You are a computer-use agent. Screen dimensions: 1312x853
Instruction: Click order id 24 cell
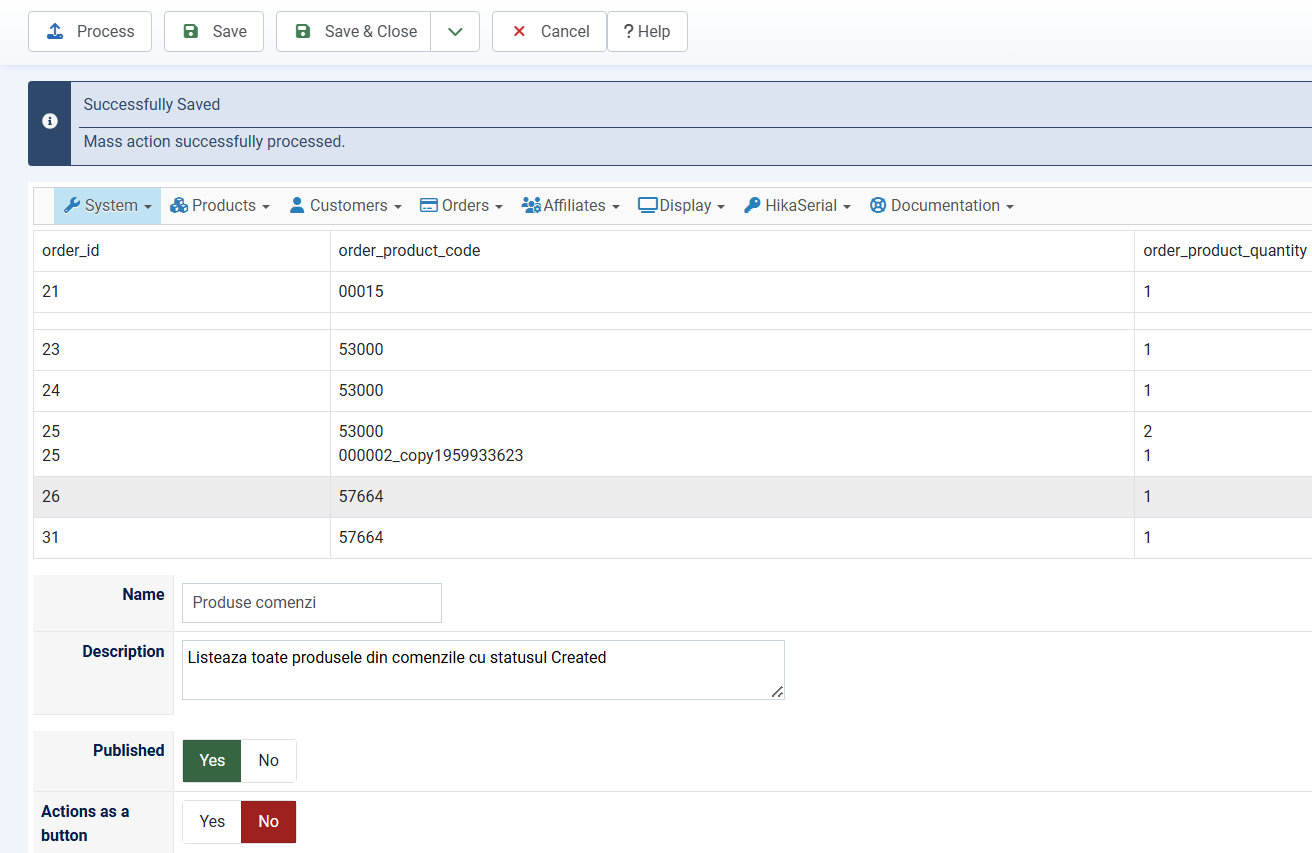point(182,390)
